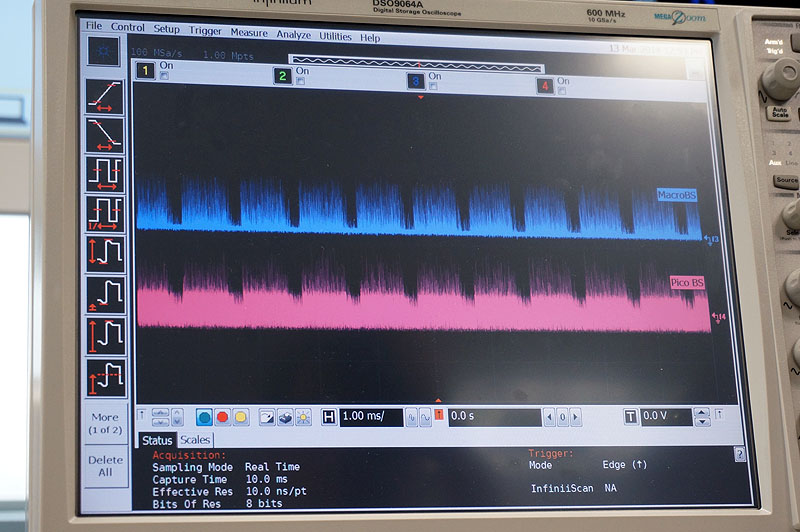Increase trigger level with up arrow
This screenshot has height=532, width=800.
(702, 413)
